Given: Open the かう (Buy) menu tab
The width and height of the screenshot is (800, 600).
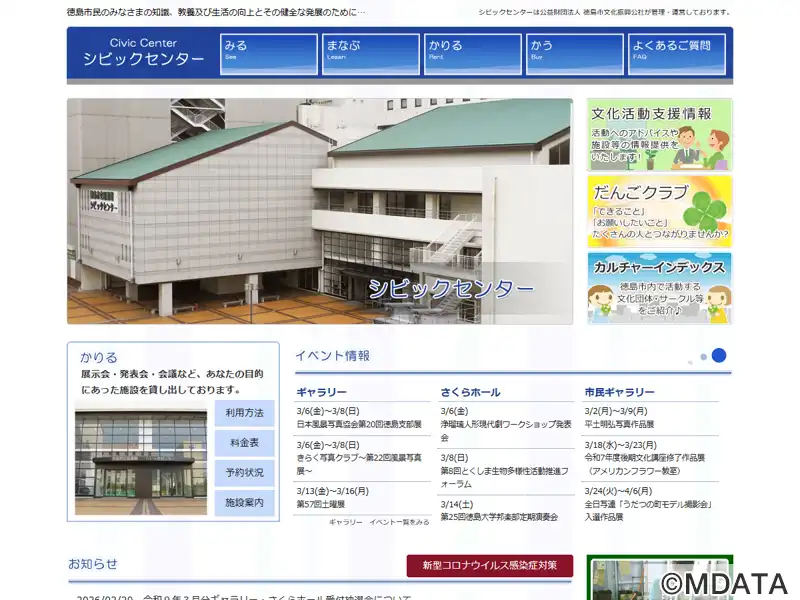Looking at the screenshot, I should (575, 54).
